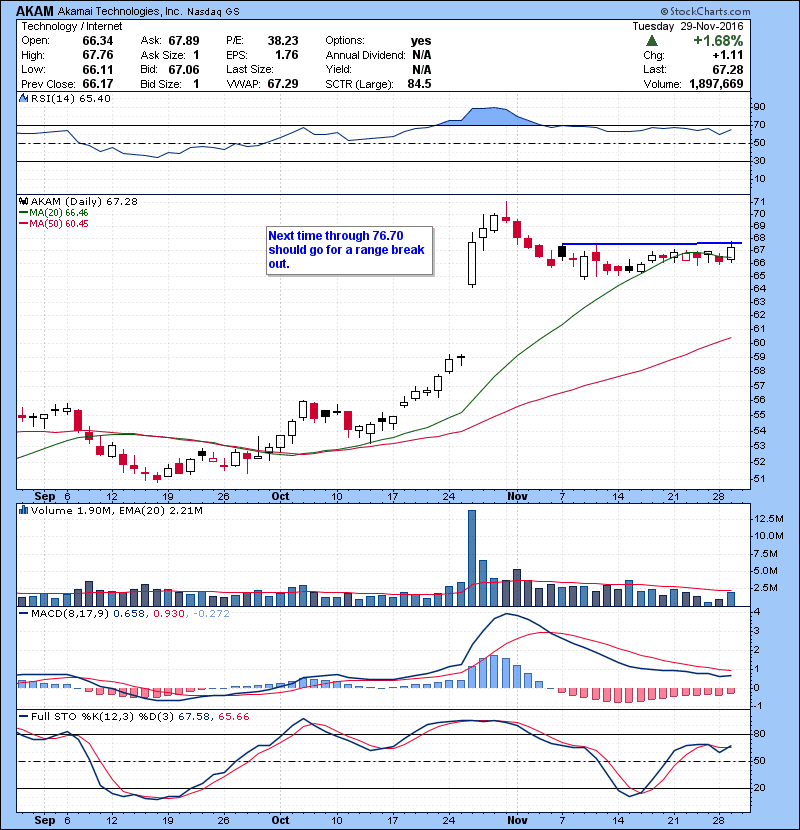Click the AKAM ticker symbol title
The image size is (800, 830).
pyautogui.click(x=35, y=11)
